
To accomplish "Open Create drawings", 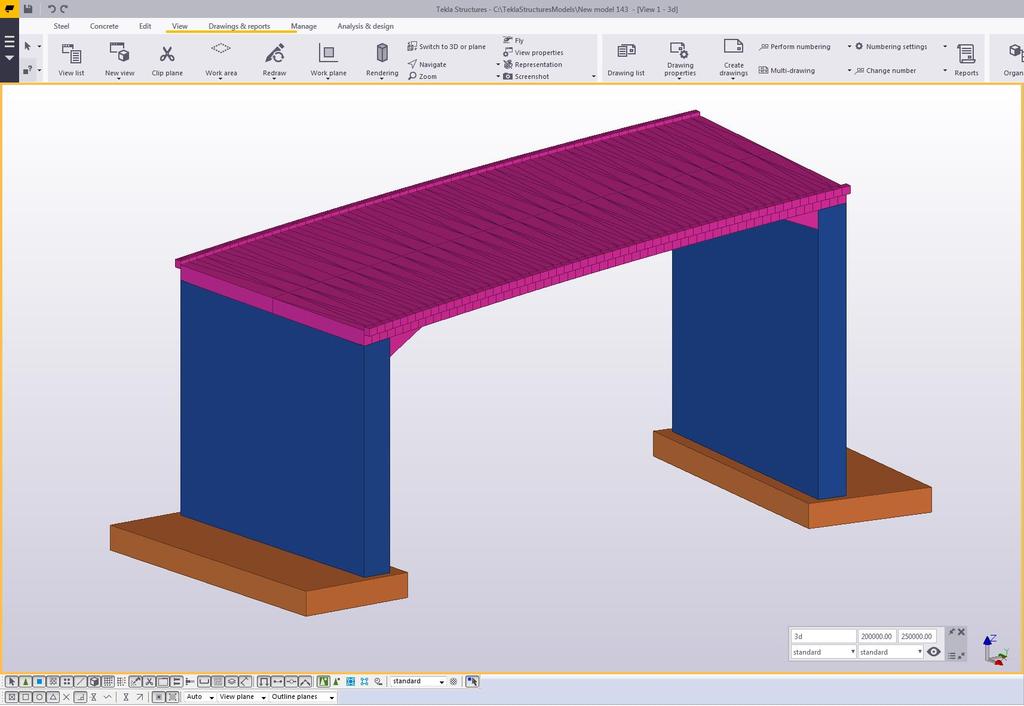I will point(733,57).
